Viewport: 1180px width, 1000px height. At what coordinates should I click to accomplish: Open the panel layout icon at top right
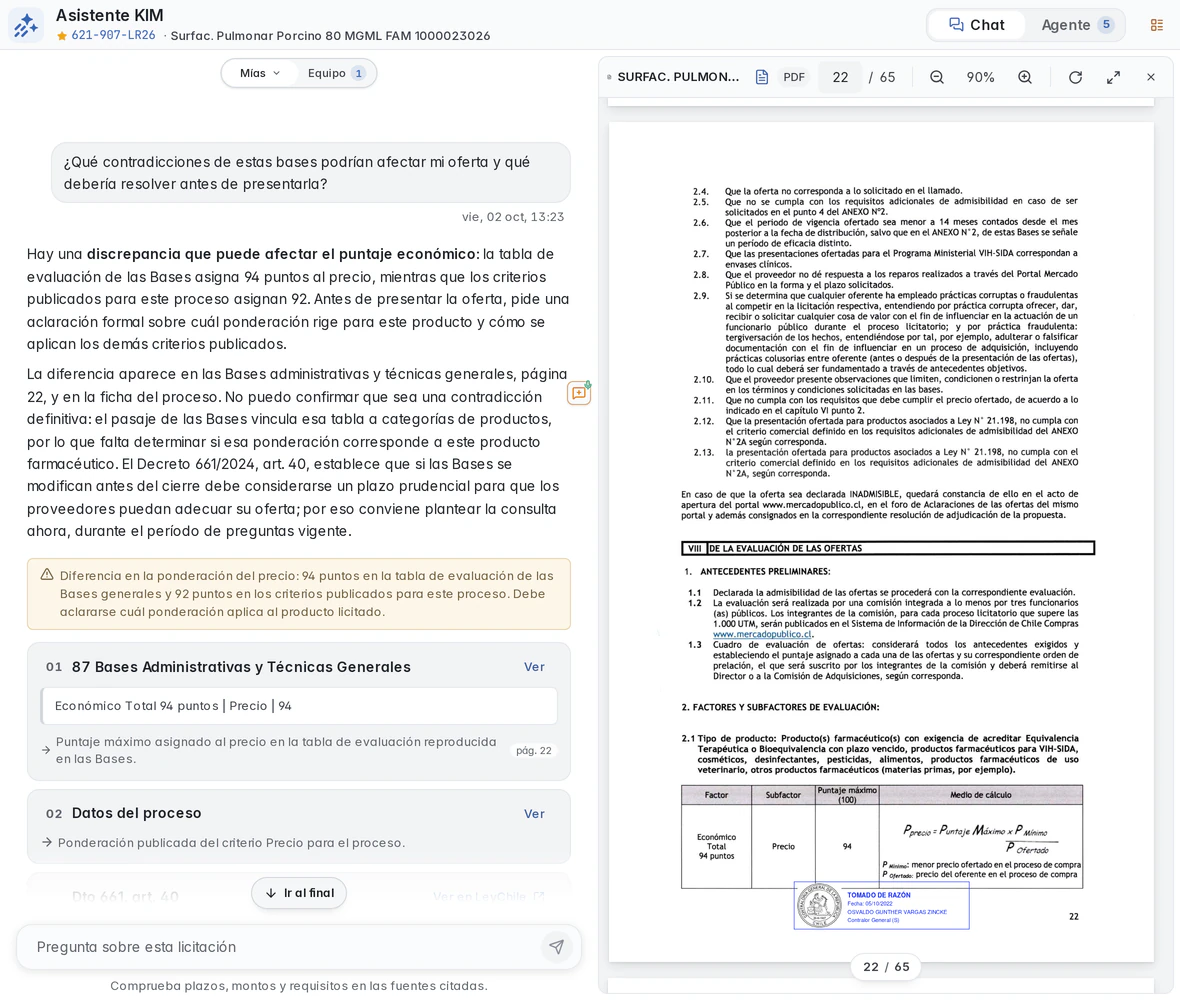(x=1157, y=25)
